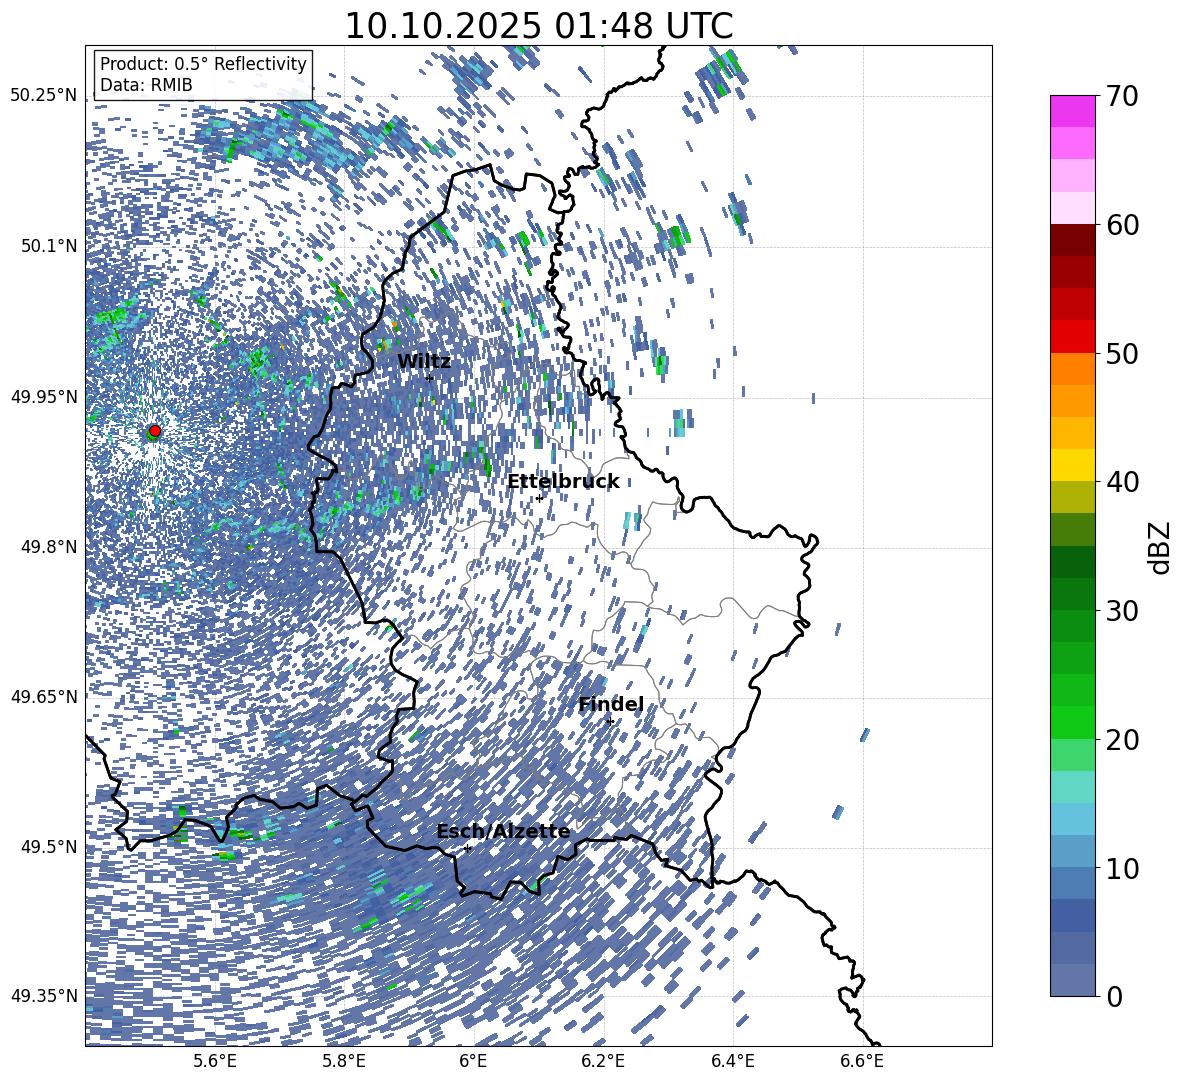The height and width of the screenshot is (1081, 1184).
Task: Click the yellow 40 dBZ color segment
Action: coord(1072,465)
